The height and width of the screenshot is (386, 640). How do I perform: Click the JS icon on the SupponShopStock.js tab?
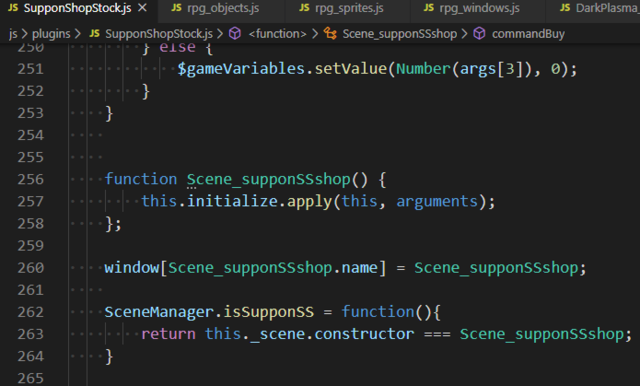(x=13, y=8)
